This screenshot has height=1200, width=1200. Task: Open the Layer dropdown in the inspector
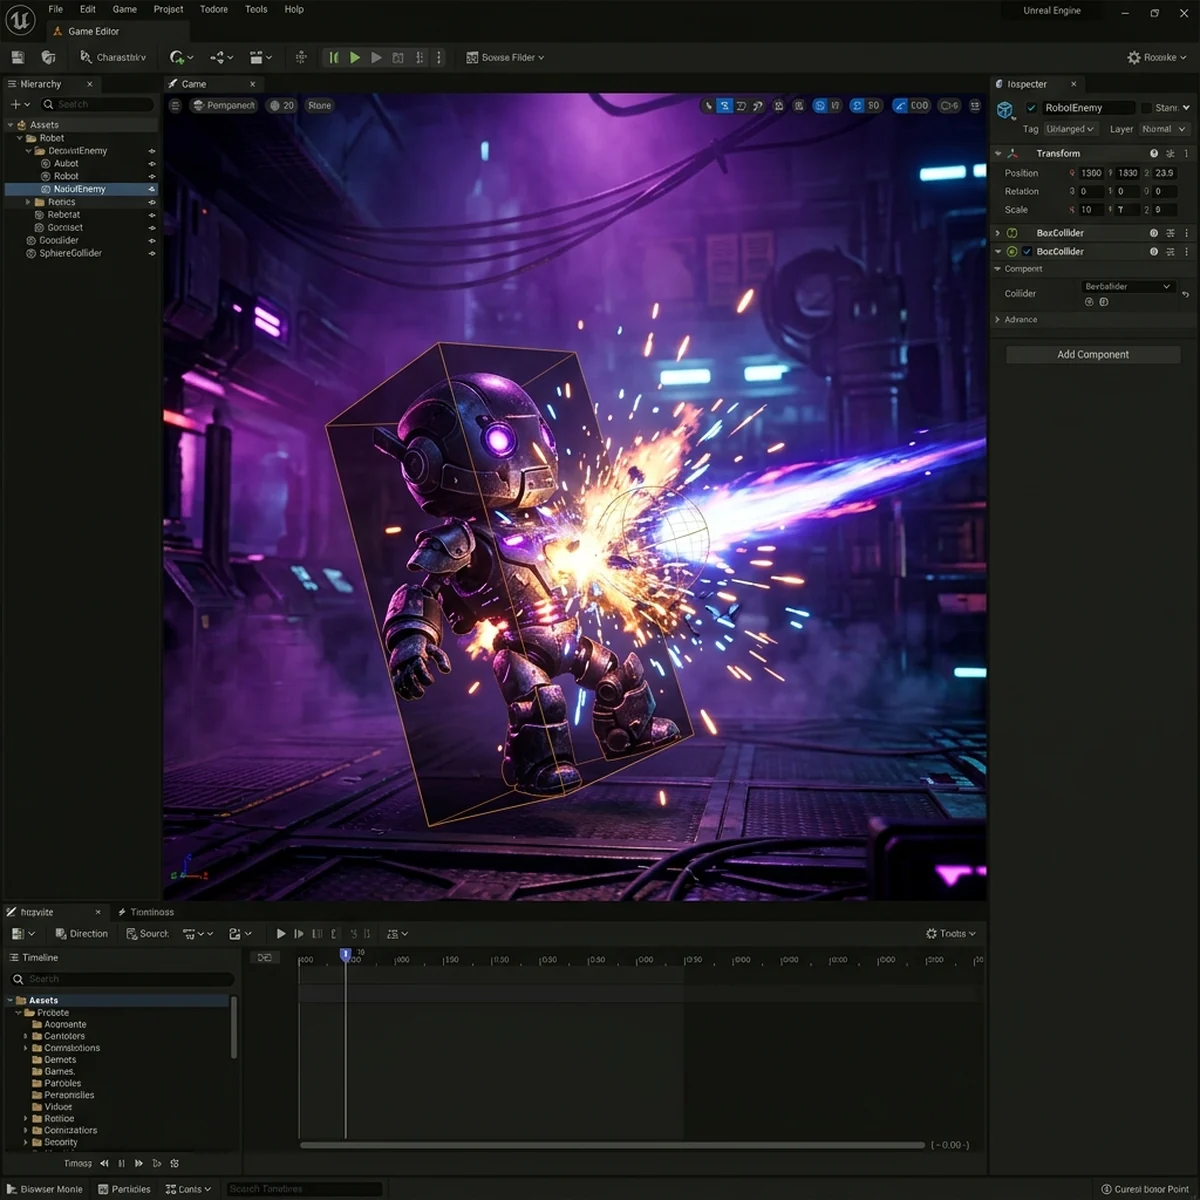point(1163,129)
